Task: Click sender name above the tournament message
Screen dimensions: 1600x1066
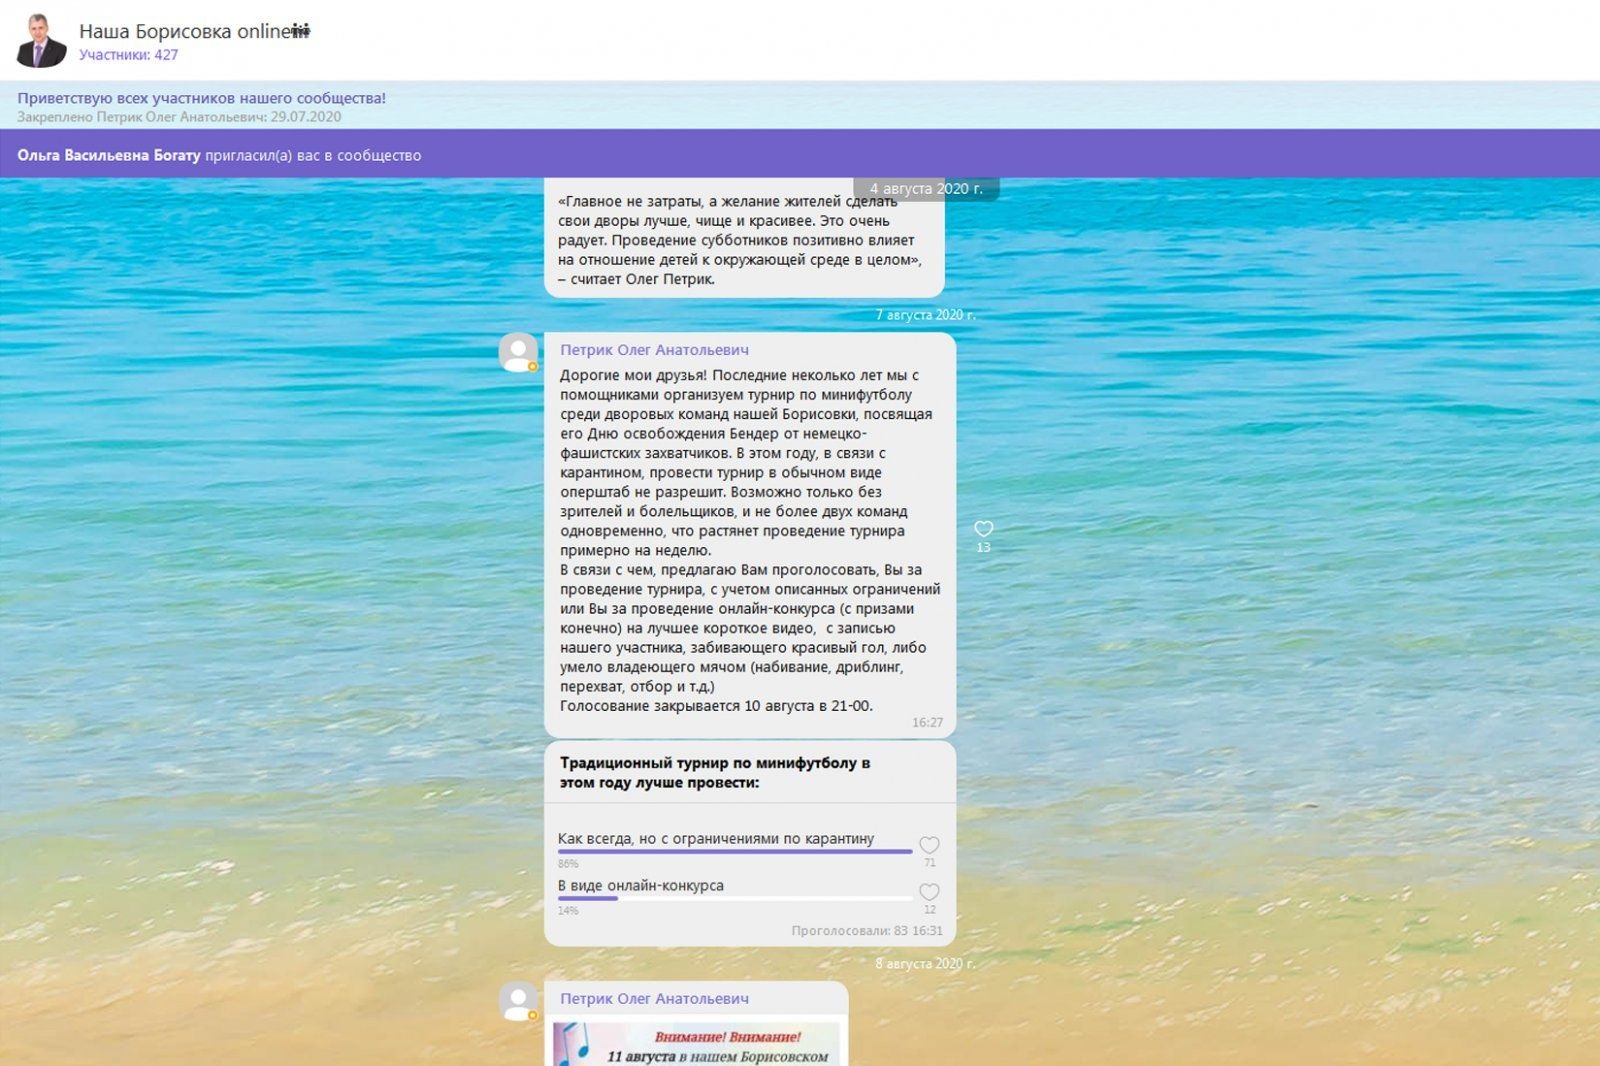Action: click(x=654, y=350)
